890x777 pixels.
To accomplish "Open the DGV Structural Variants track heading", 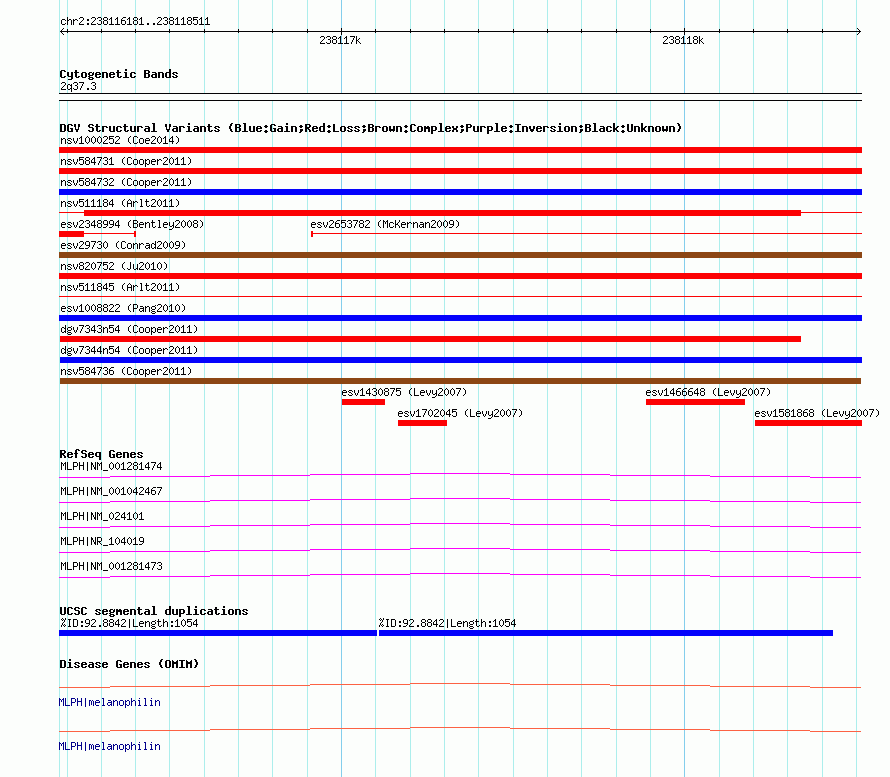I will pos(371,128).
